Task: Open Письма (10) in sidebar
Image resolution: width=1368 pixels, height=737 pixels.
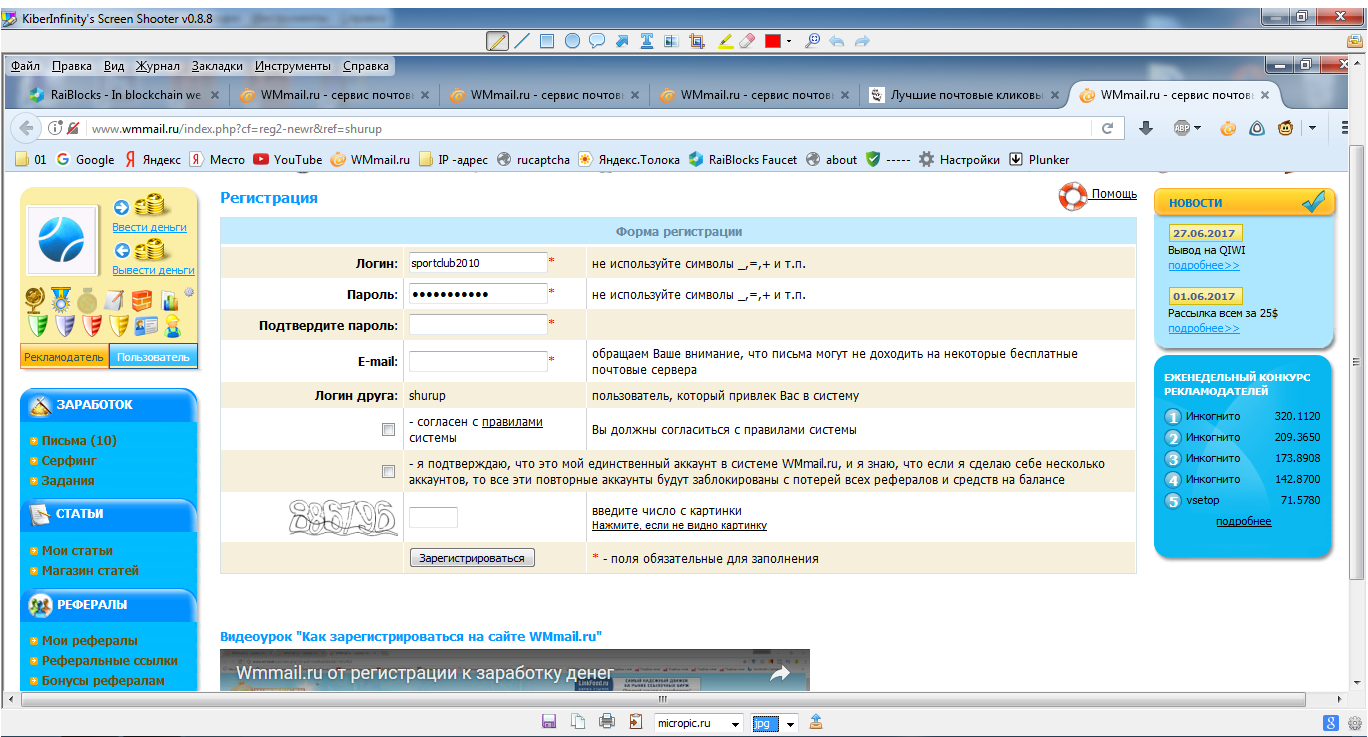Action: (x=79, y=441)
